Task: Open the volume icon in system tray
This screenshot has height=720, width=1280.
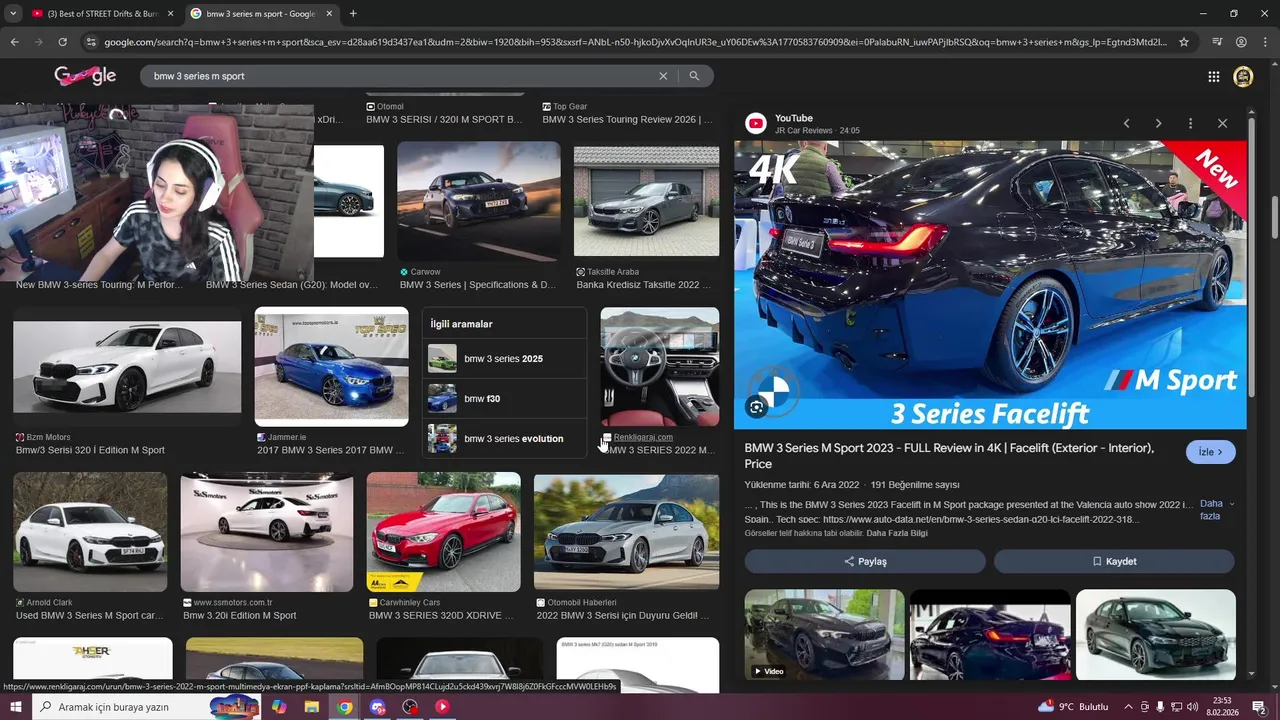Action: click(1192, 707)
